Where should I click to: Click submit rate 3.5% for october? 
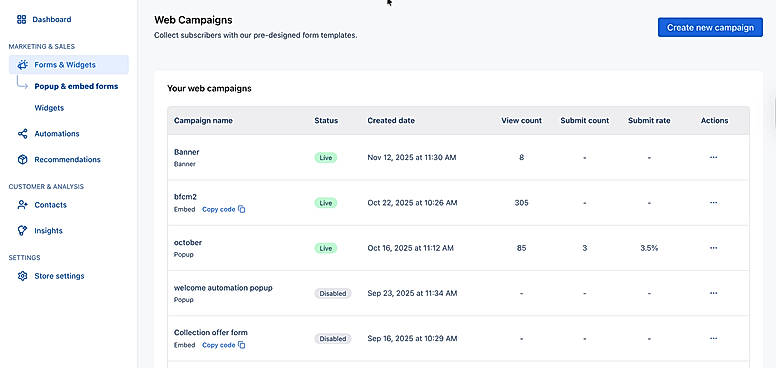pyautogui.click(x=649, y=248)
